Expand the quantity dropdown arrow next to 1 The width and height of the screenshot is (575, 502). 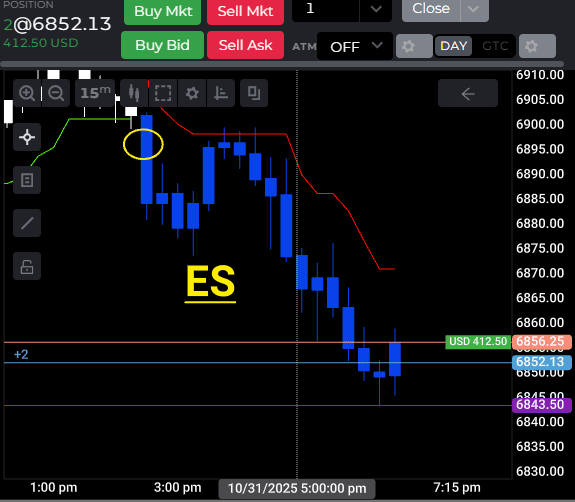coord(376,9)
